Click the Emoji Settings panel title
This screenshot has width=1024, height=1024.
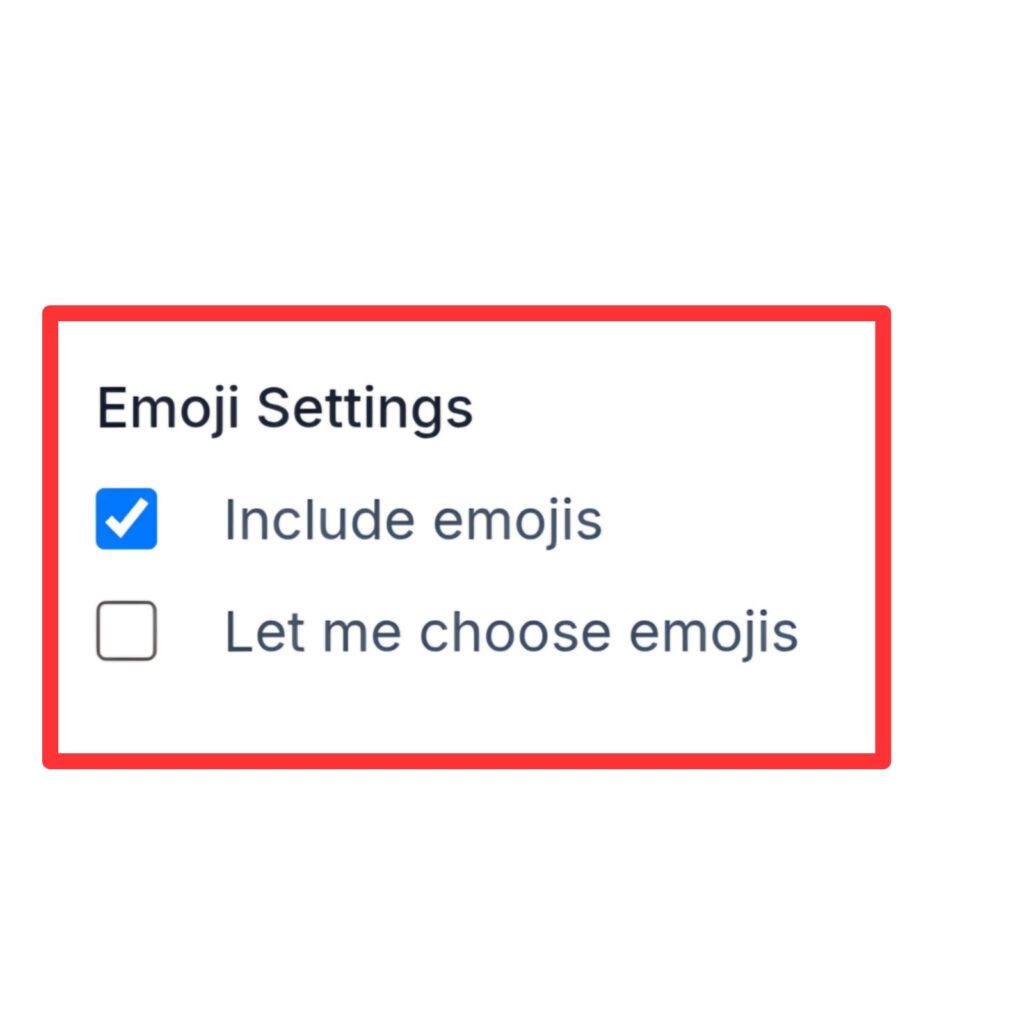pyautogui.click(x=285, y=407)
